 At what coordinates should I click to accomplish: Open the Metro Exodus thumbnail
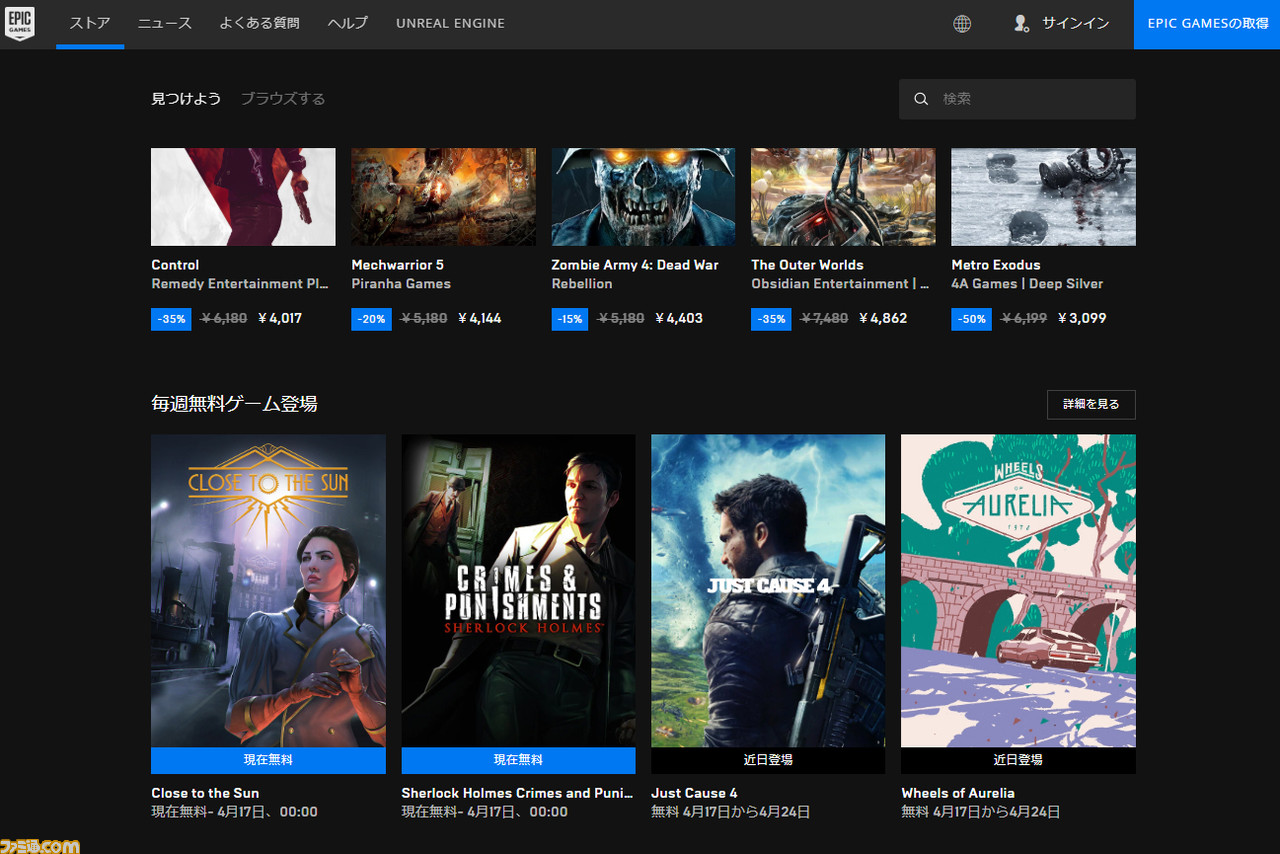(x=1043, y=197)
